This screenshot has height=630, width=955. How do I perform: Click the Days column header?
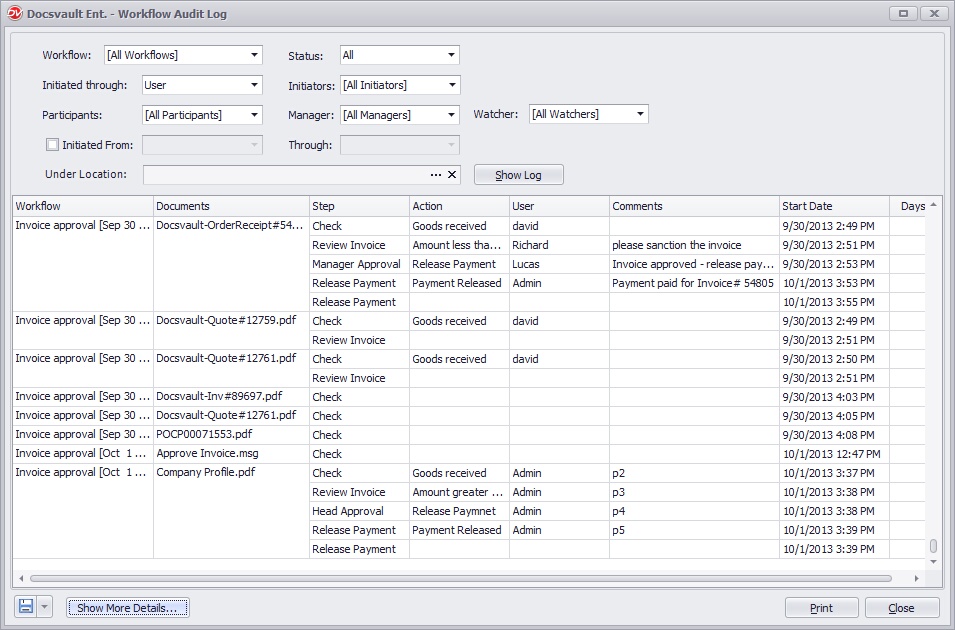click(x=911, y=206)
